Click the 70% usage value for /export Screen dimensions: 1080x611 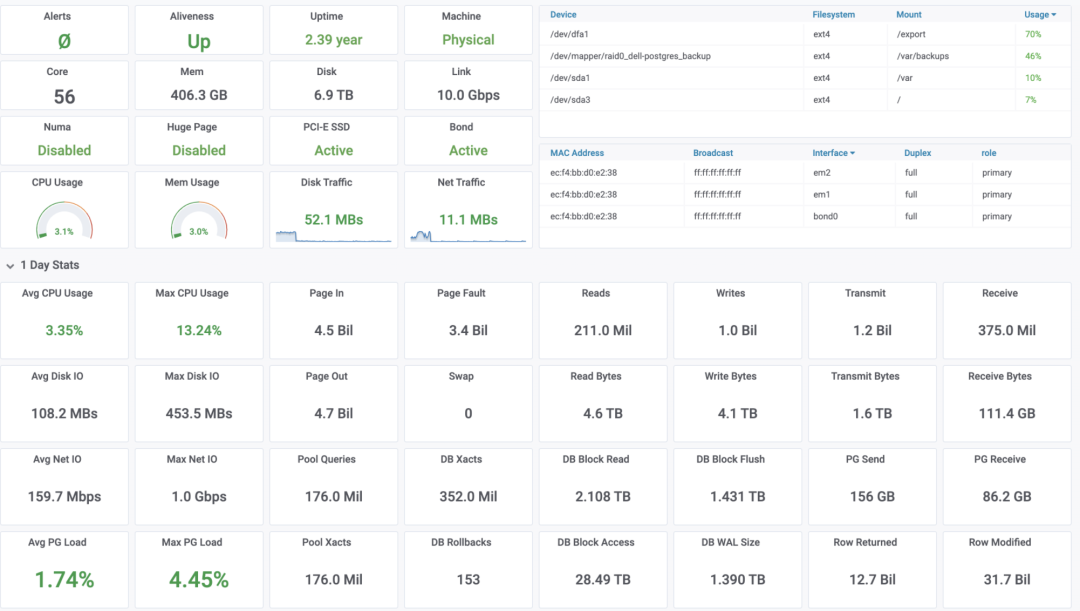point(1033,34)
